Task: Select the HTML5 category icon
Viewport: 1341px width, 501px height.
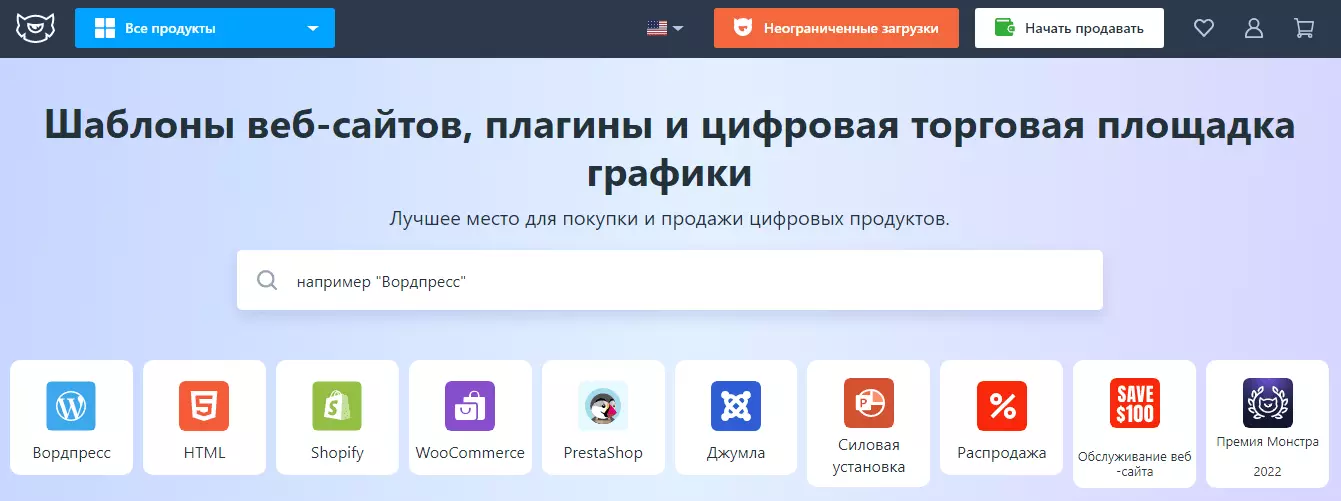Action: coord(204,406)
